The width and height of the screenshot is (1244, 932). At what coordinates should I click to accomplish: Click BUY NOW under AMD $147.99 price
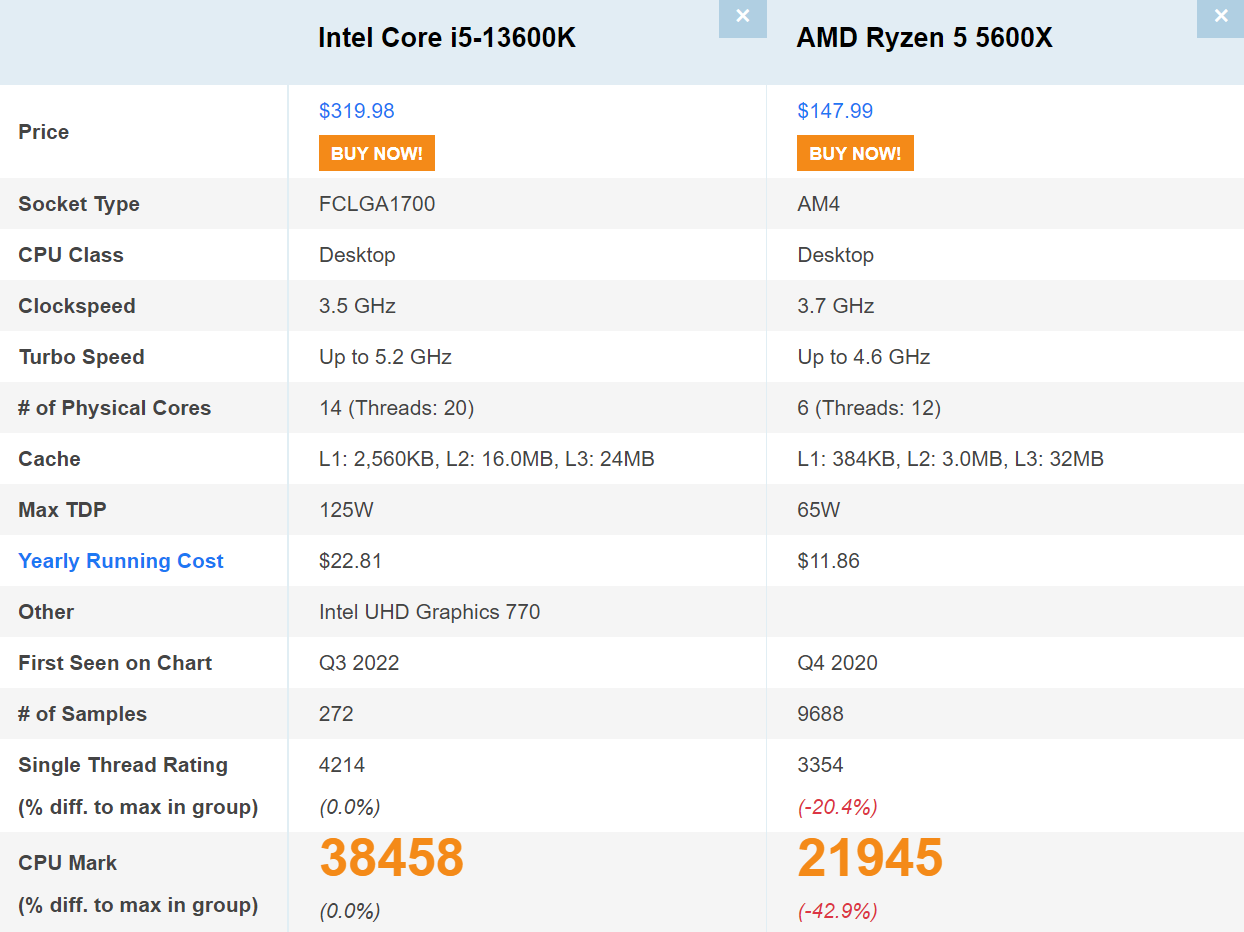[x=855, y=153]
